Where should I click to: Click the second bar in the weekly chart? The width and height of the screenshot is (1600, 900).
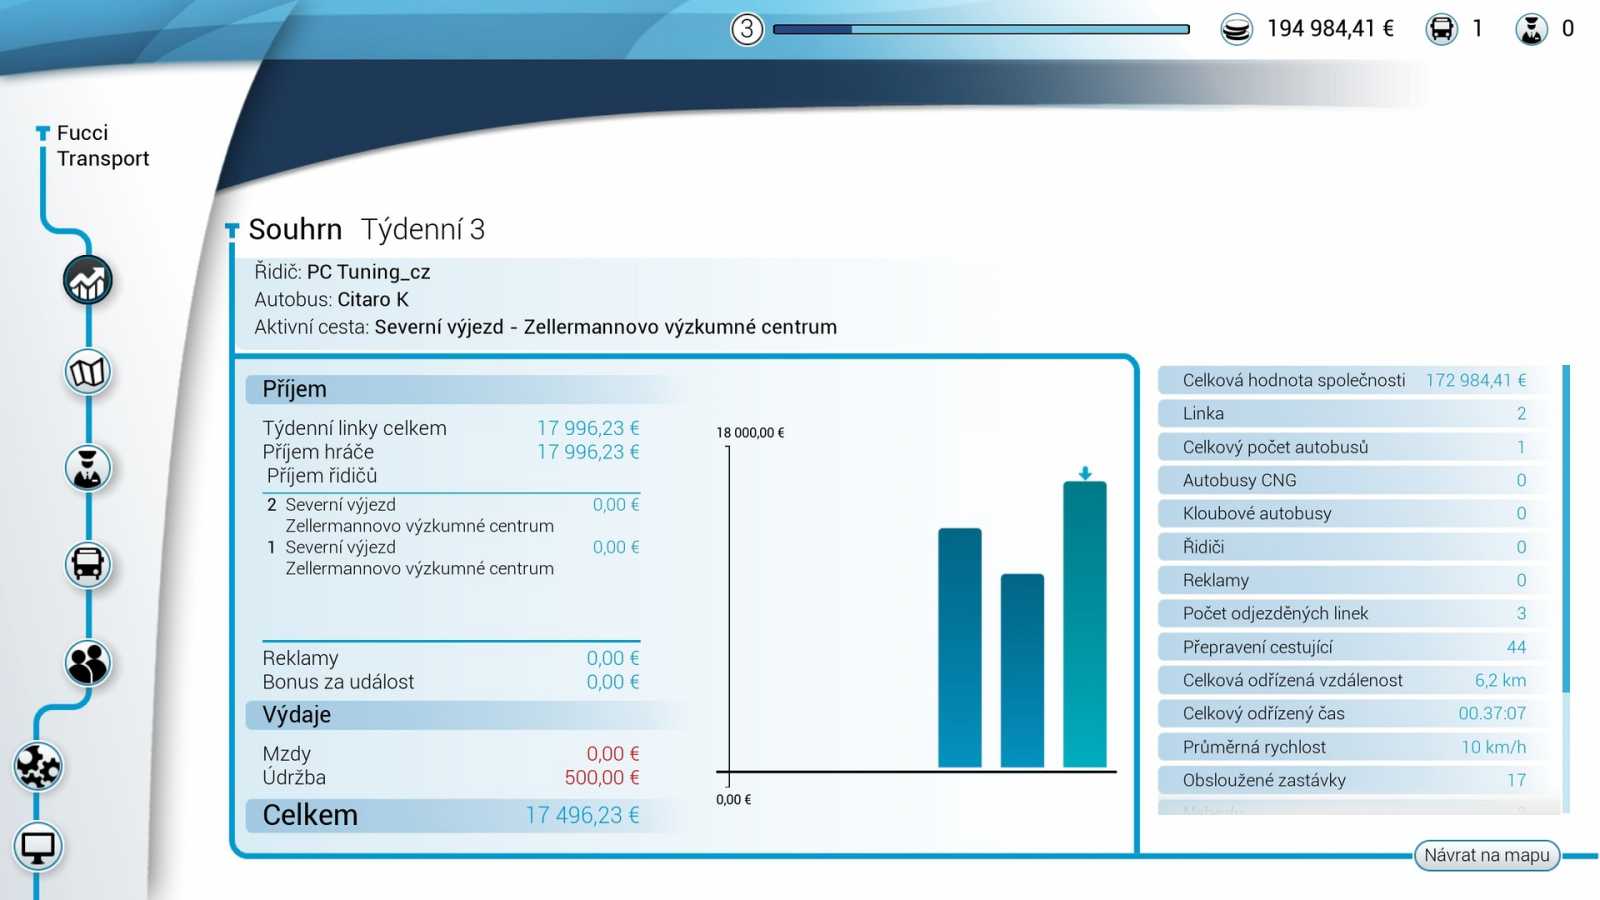point(1022,671)
